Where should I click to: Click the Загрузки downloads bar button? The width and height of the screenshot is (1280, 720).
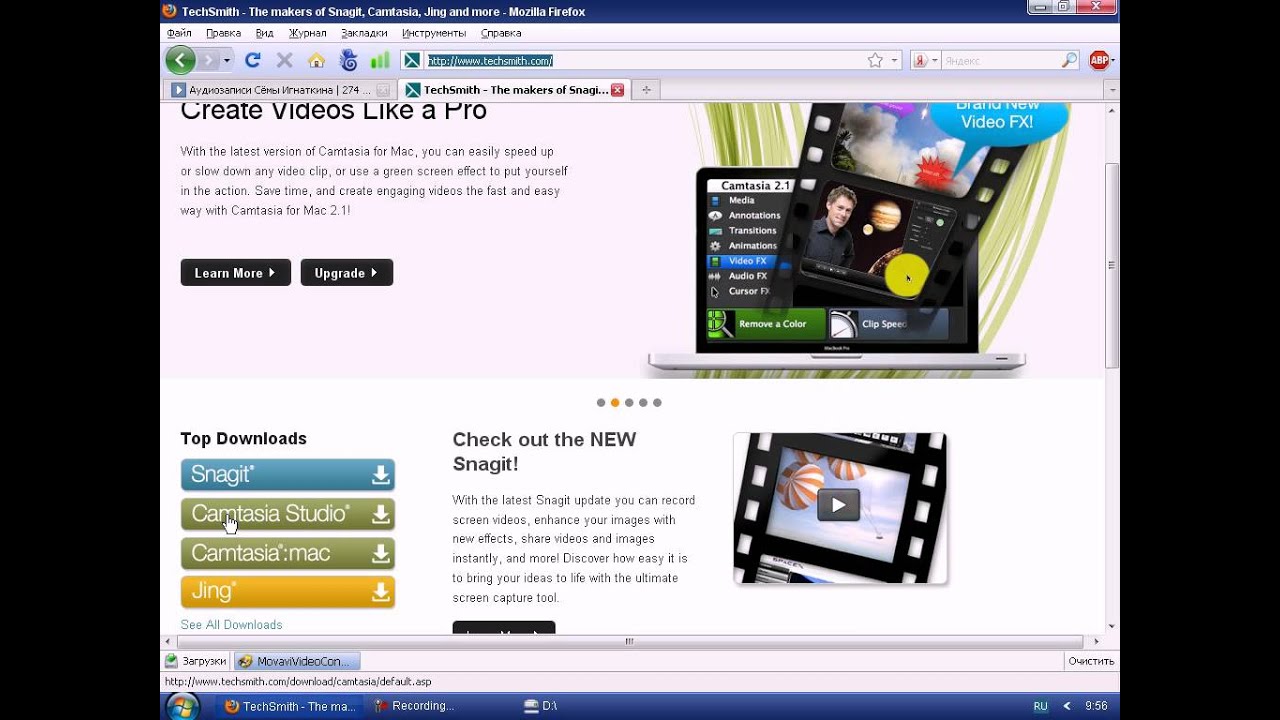(196, 661)
